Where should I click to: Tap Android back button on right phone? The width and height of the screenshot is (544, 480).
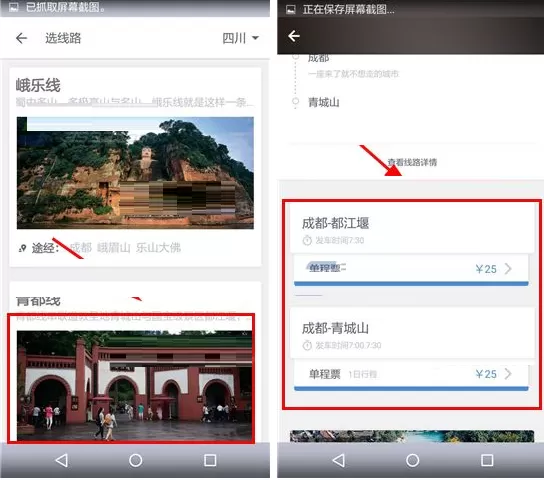click(339, 461)
